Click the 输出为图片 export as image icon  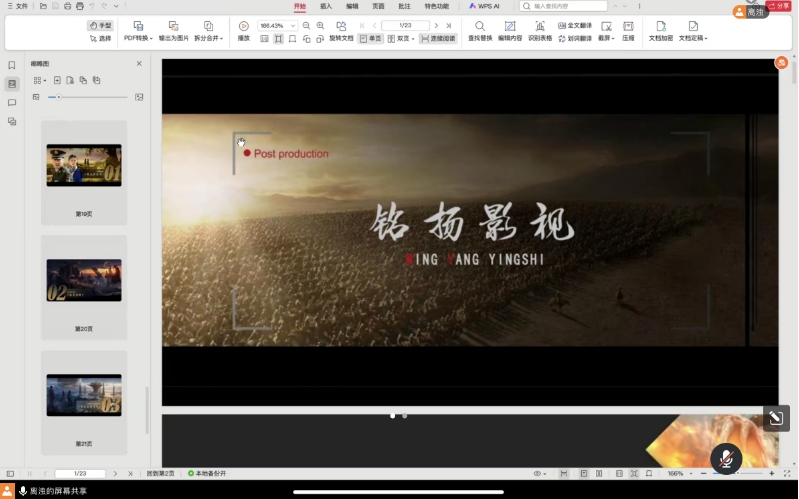pos(173,26)
